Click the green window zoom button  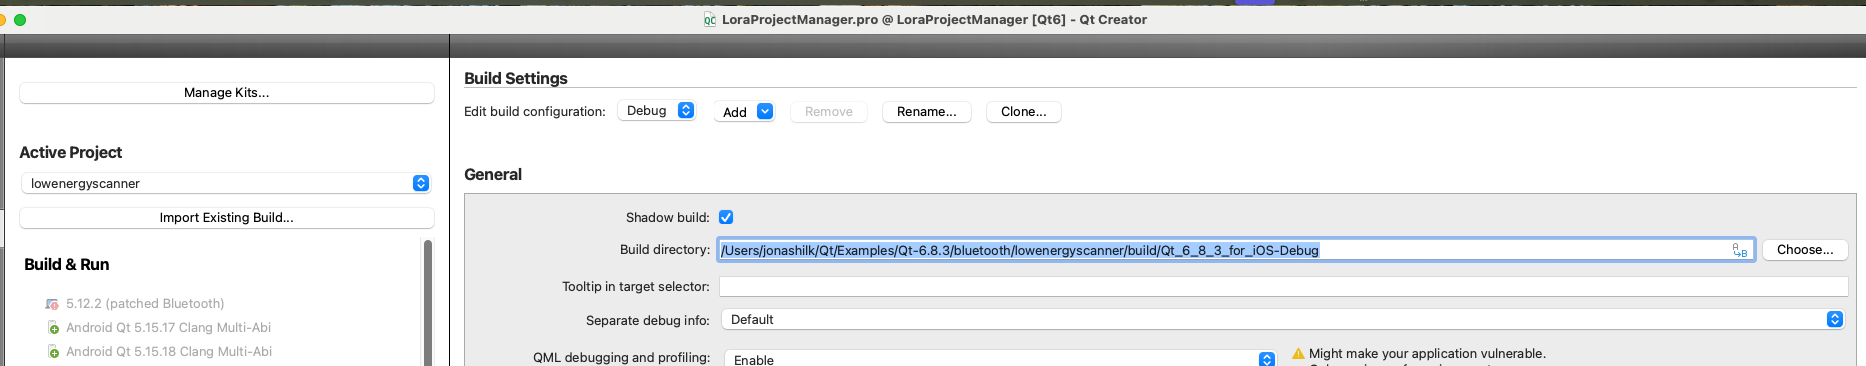[x=20, y=20]
